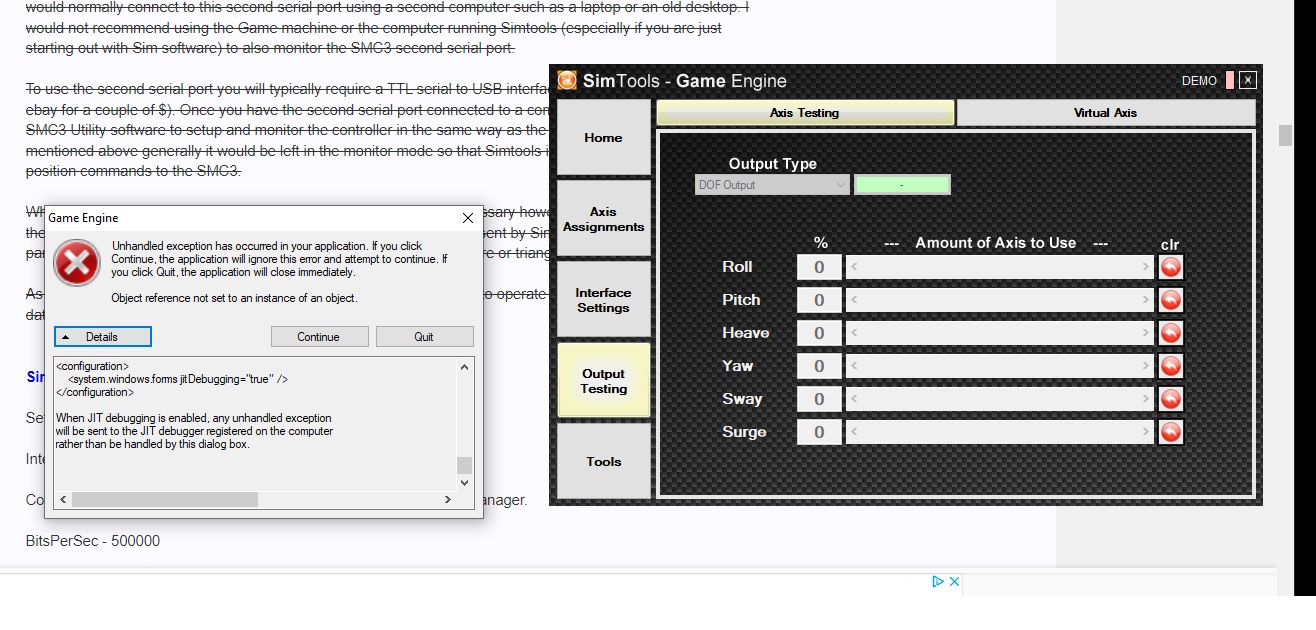Screen dimensions: 1316x630
Task: Open the Output Type dropdown
Action: coord(772,185)
